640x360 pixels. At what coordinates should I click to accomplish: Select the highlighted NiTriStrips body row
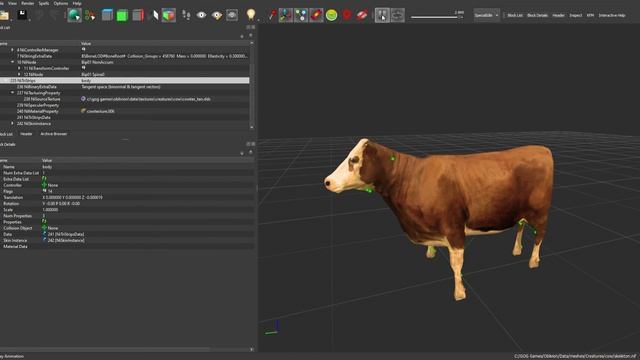[x=124, y=80]
